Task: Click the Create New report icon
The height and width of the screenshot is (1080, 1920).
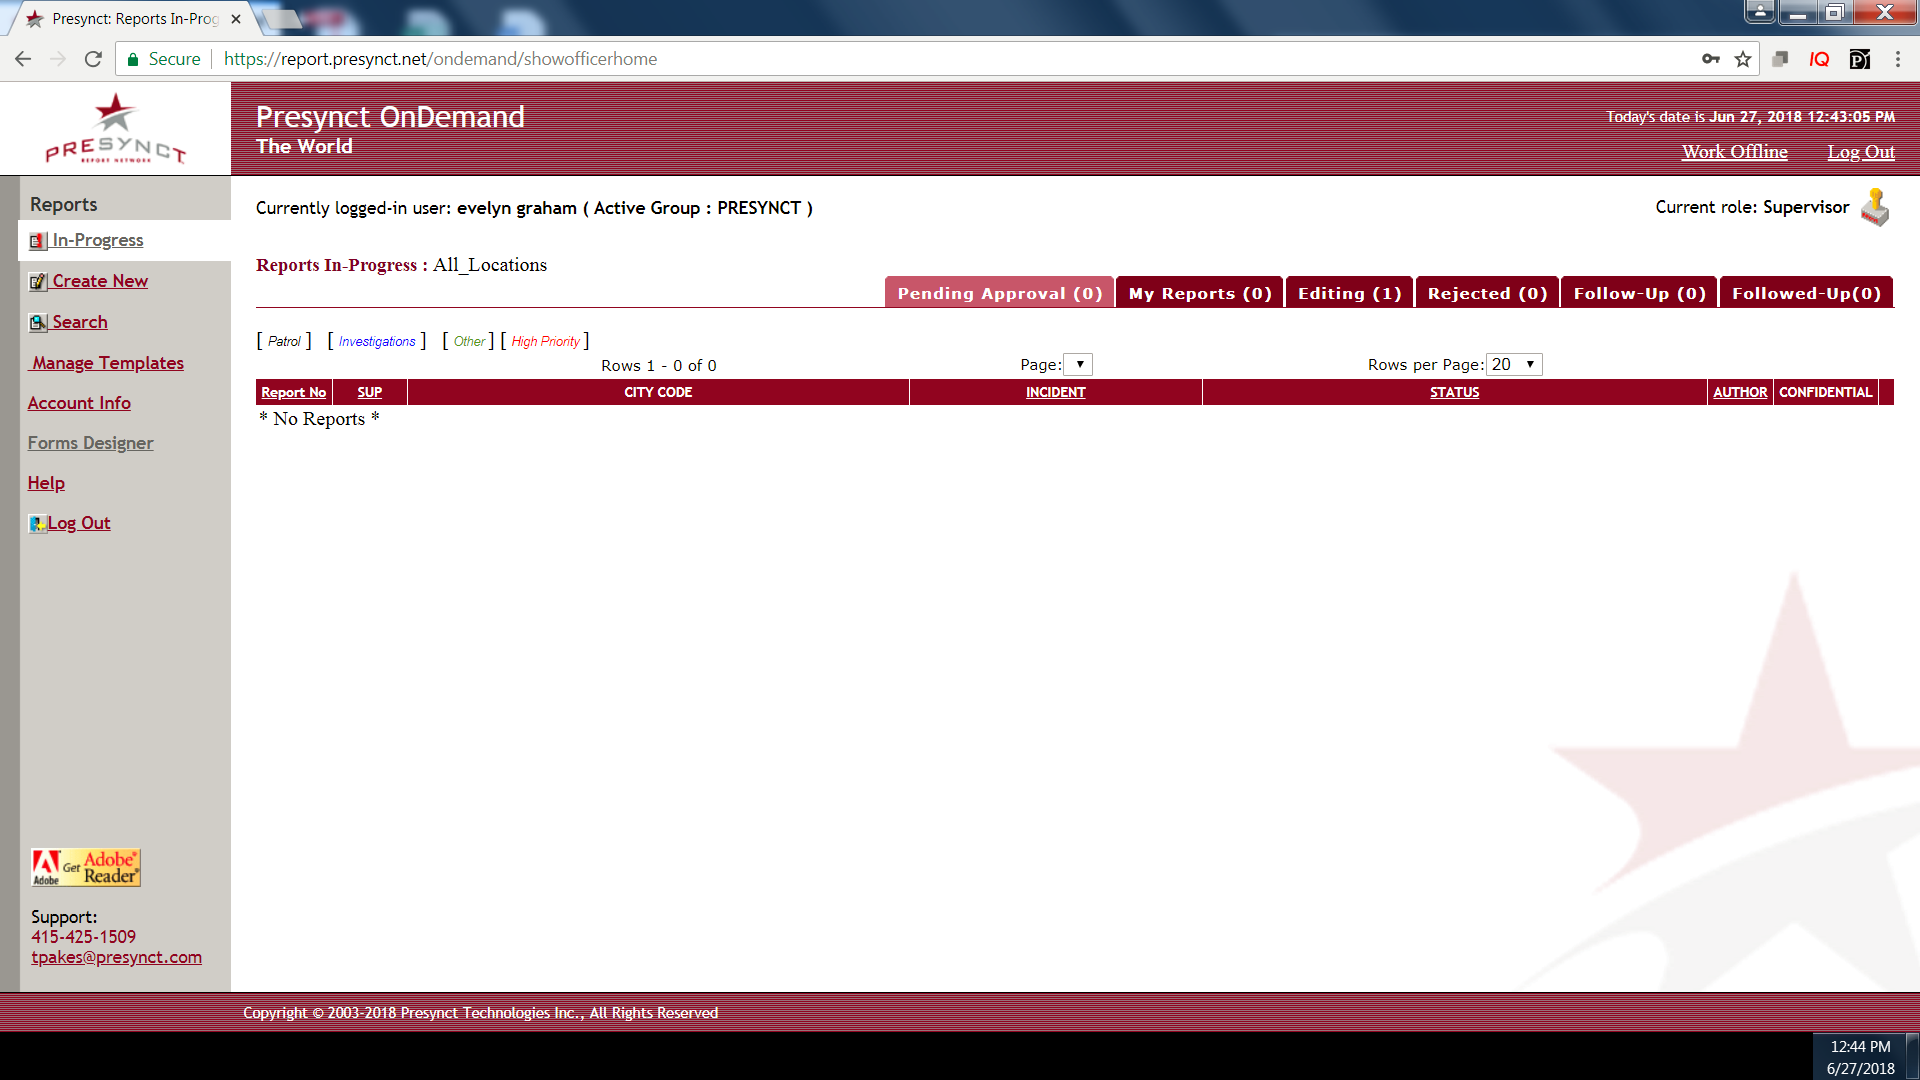Action: tap(38, 282)
